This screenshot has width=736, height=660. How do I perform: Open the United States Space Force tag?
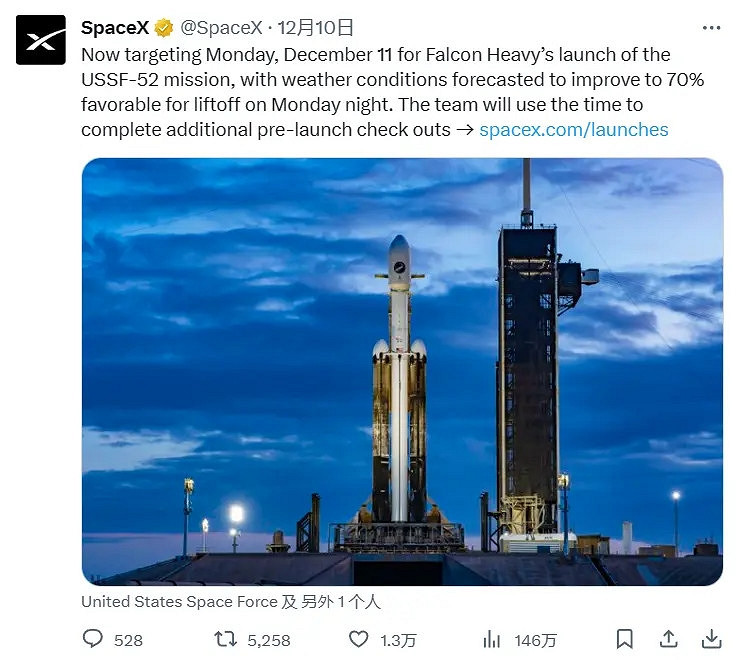[179, 602]
